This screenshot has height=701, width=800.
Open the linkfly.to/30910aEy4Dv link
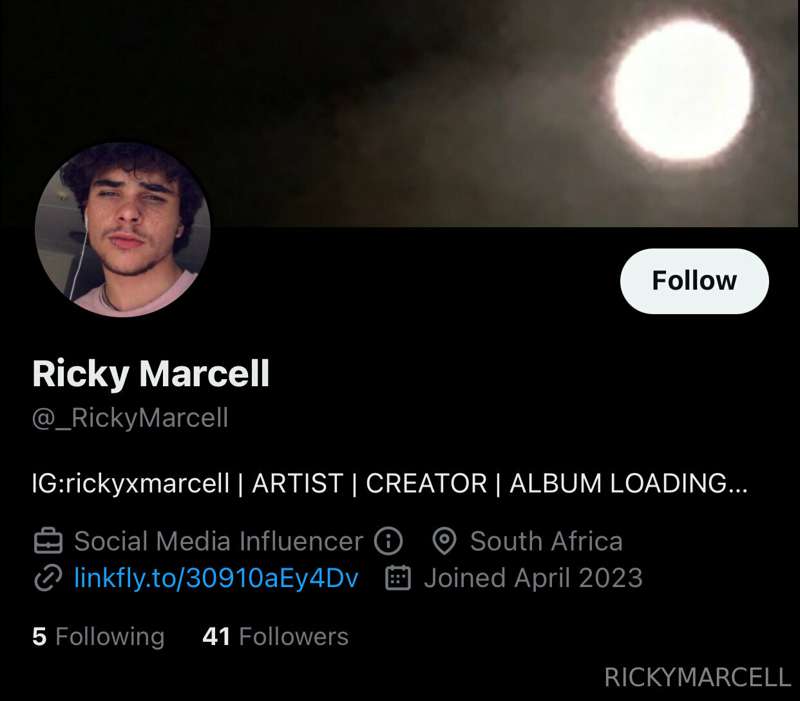(x=216, y=578)
